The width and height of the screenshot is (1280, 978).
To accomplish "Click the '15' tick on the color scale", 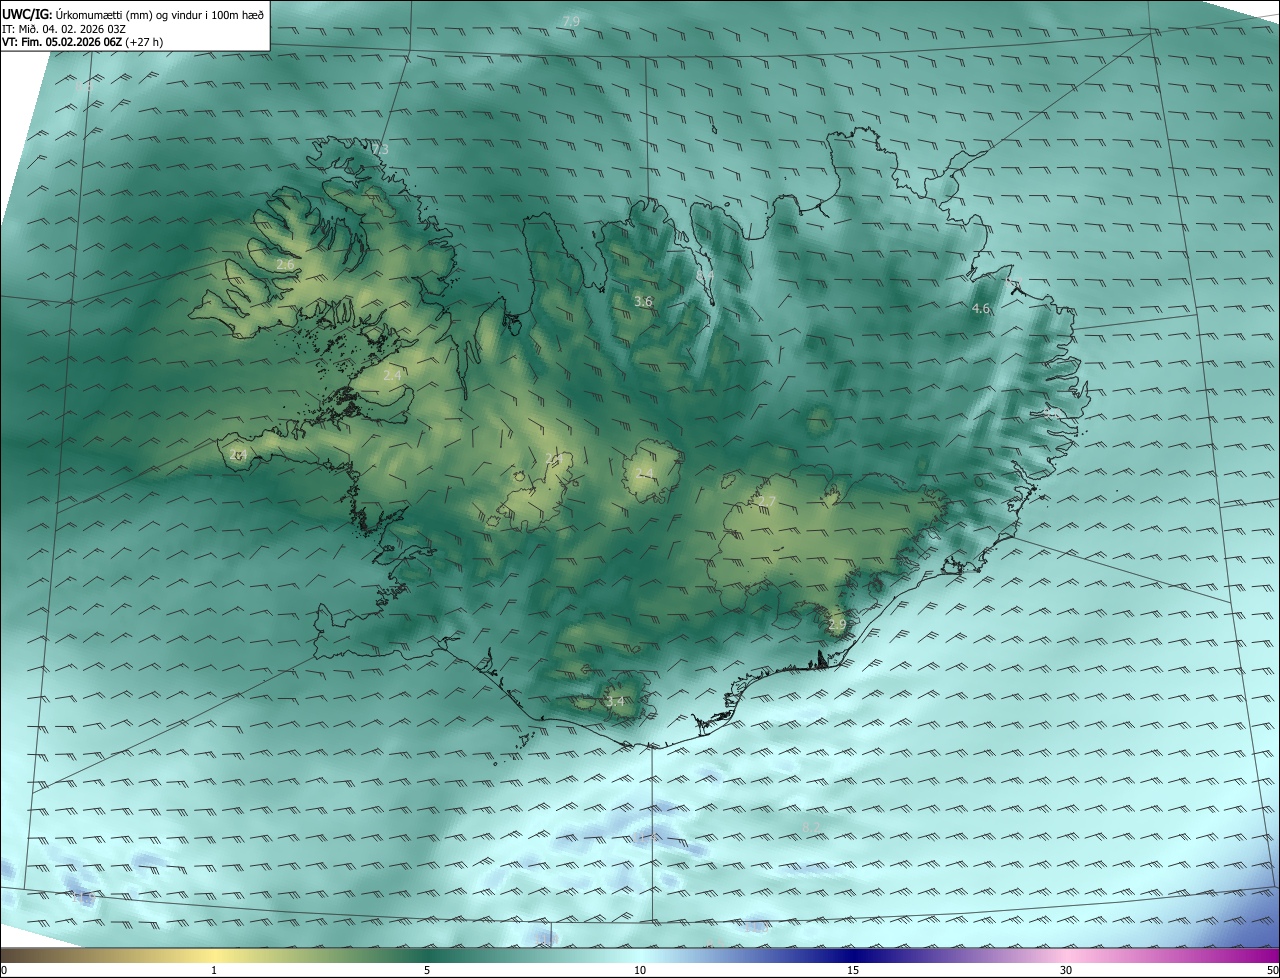I will pyautogui.click(x=853, y=970).
